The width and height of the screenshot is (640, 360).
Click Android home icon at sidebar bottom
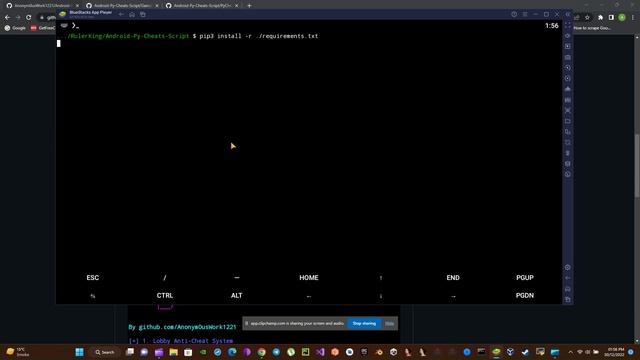tap(568, 289)
